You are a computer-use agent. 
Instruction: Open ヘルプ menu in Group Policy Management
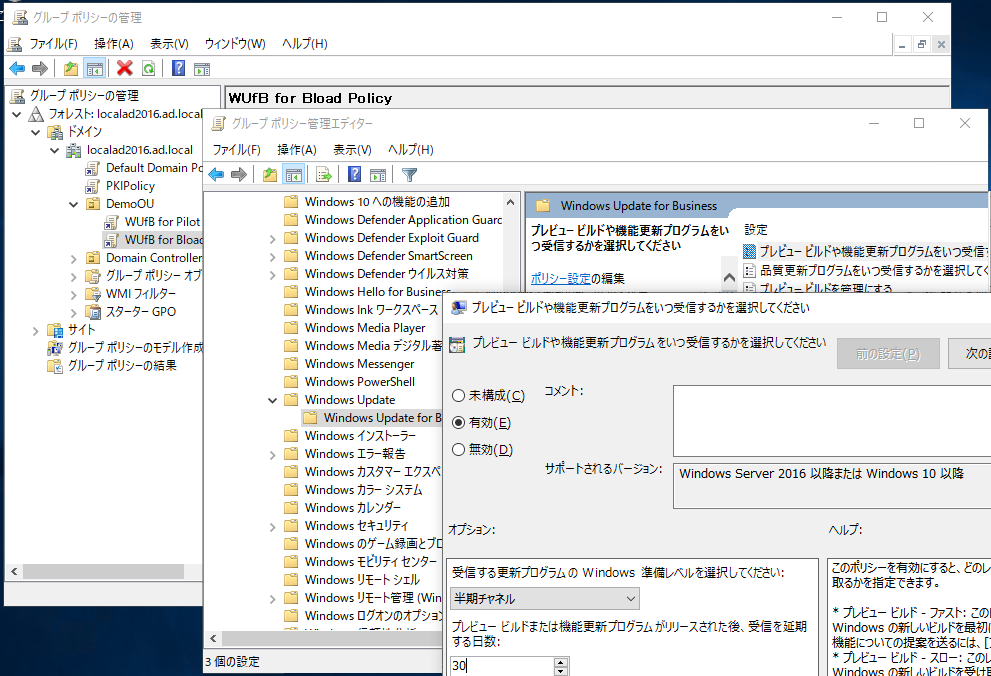click(305, 44)
